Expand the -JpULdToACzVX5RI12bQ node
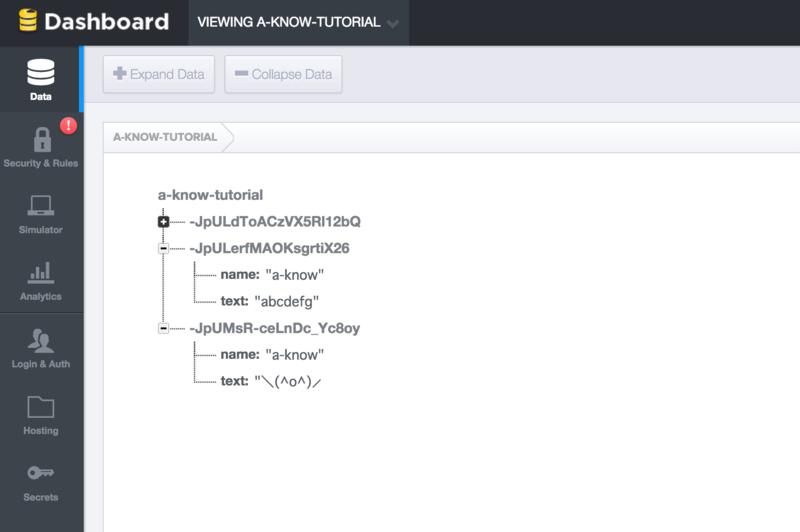 [163, 222]
